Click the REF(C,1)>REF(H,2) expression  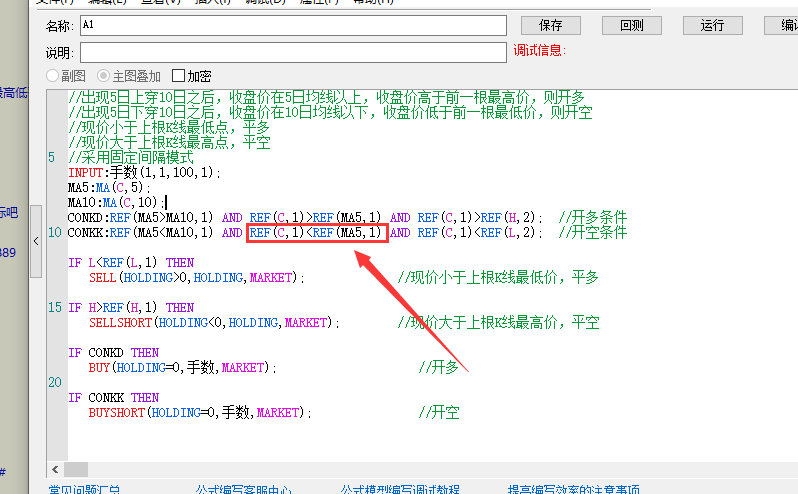(477, 218)
